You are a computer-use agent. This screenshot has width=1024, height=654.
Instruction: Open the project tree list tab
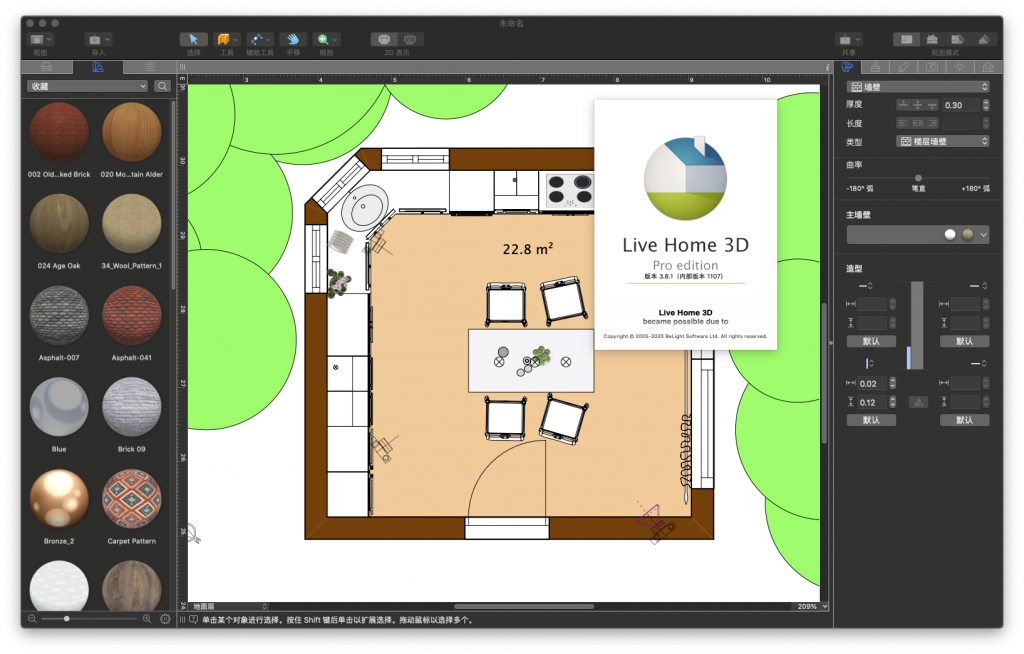point(150,67)
